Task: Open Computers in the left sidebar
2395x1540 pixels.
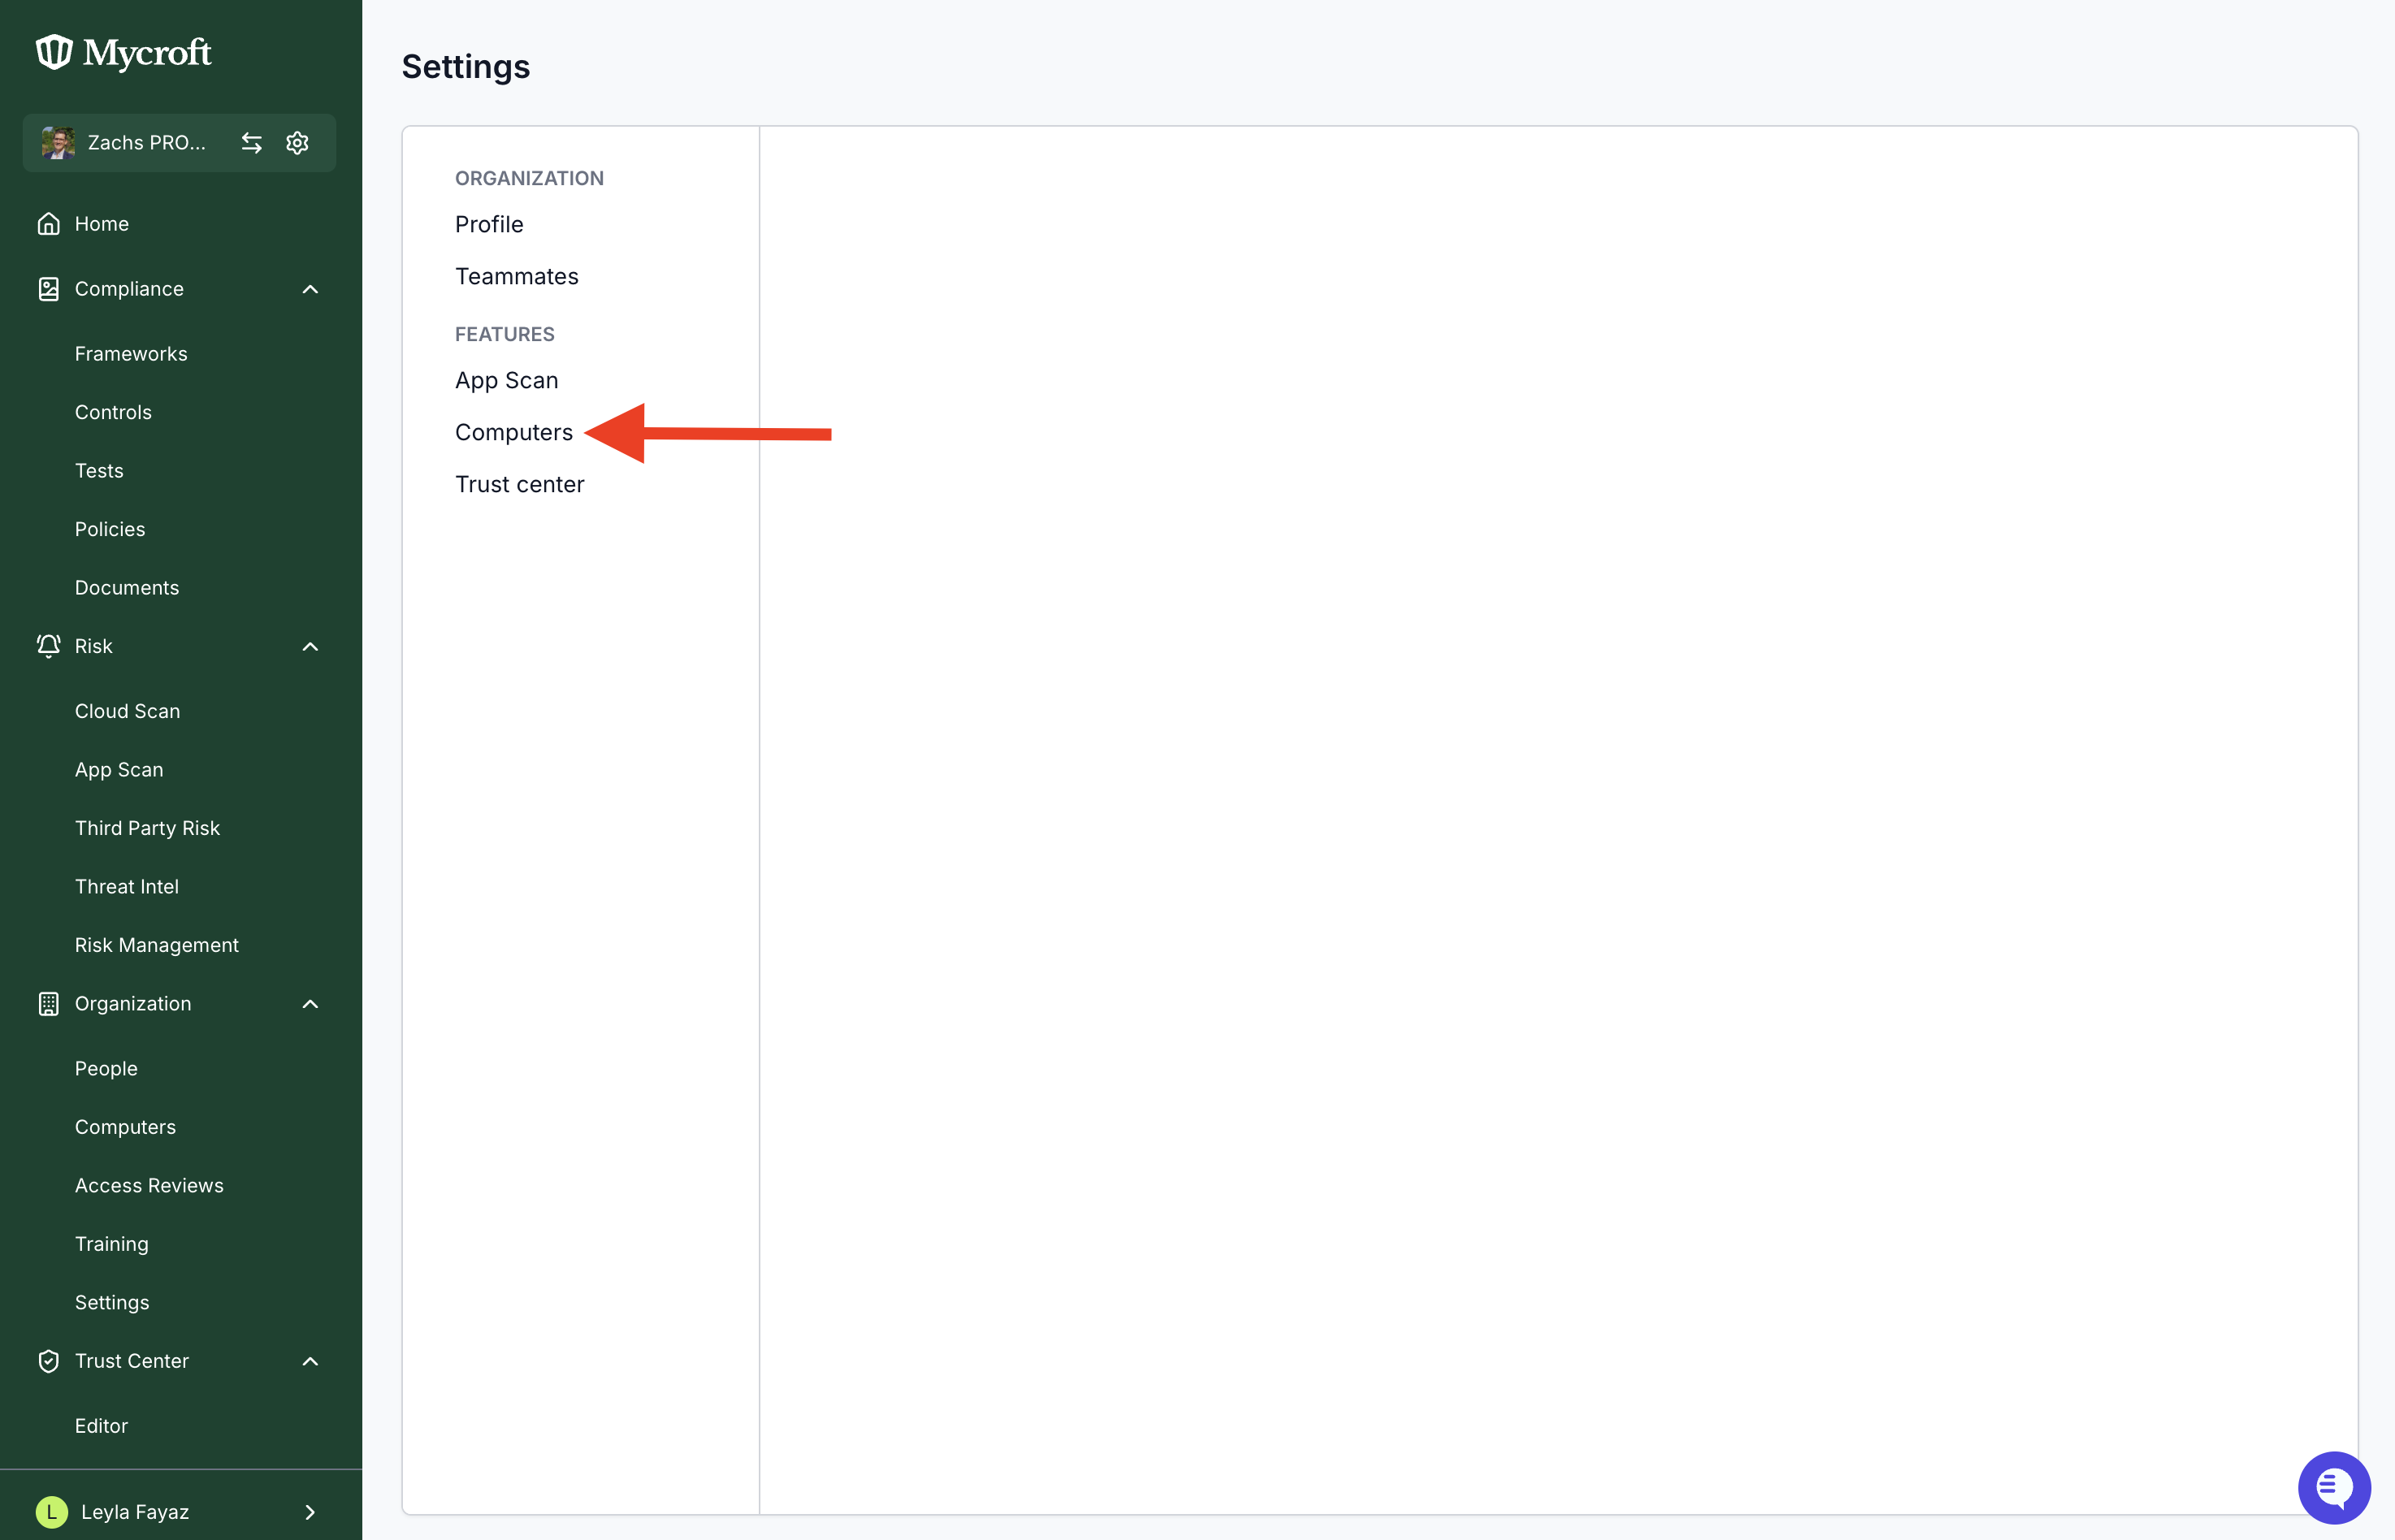Action: click(125, 1127)
